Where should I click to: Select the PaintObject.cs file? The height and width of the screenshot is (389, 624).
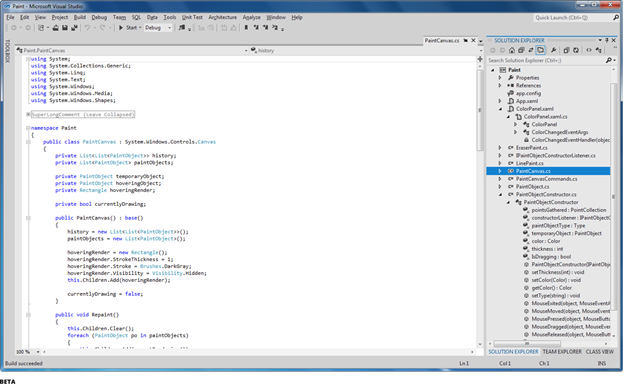tap(532, 187)
